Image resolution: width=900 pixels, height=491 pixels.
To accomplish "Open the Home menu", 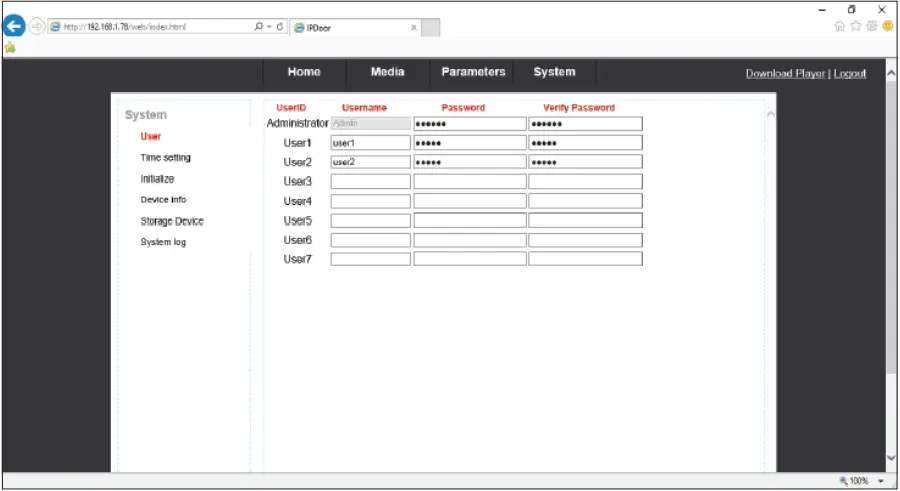I will (304, 72).
